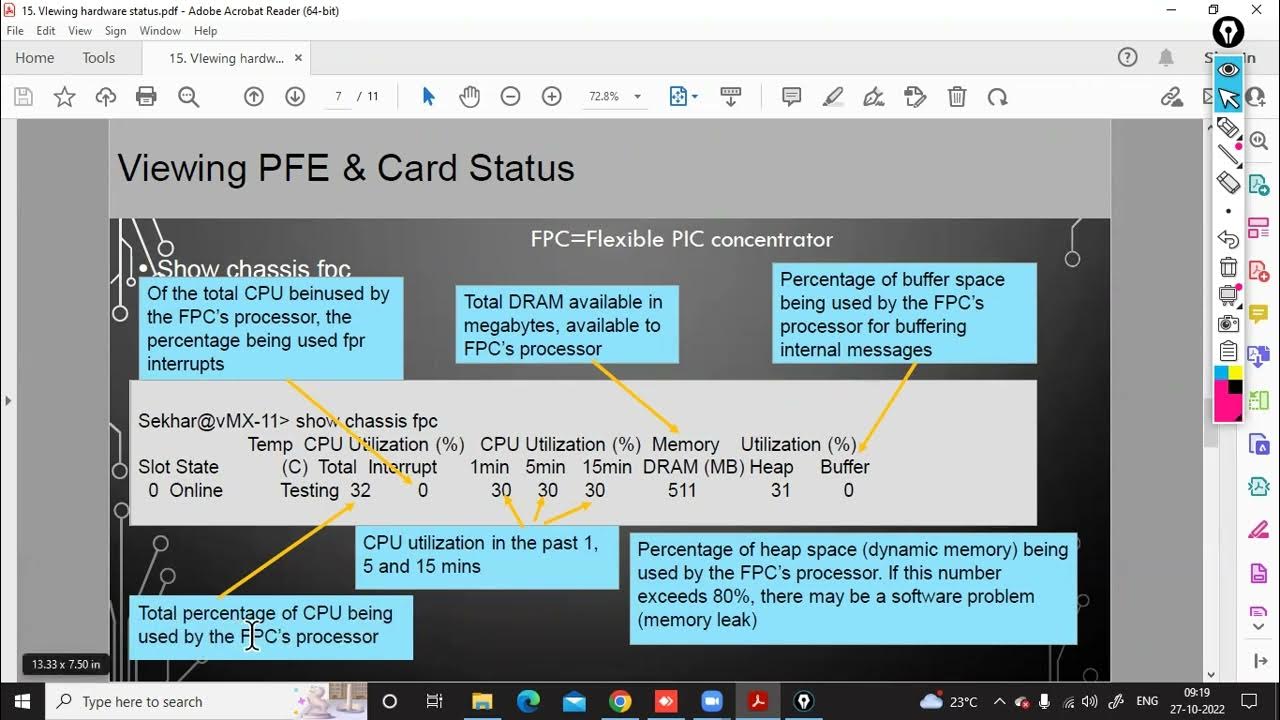Select the Epic Pen pencil tool
The image size is (1280, 720).
(x=1228, y=127)
